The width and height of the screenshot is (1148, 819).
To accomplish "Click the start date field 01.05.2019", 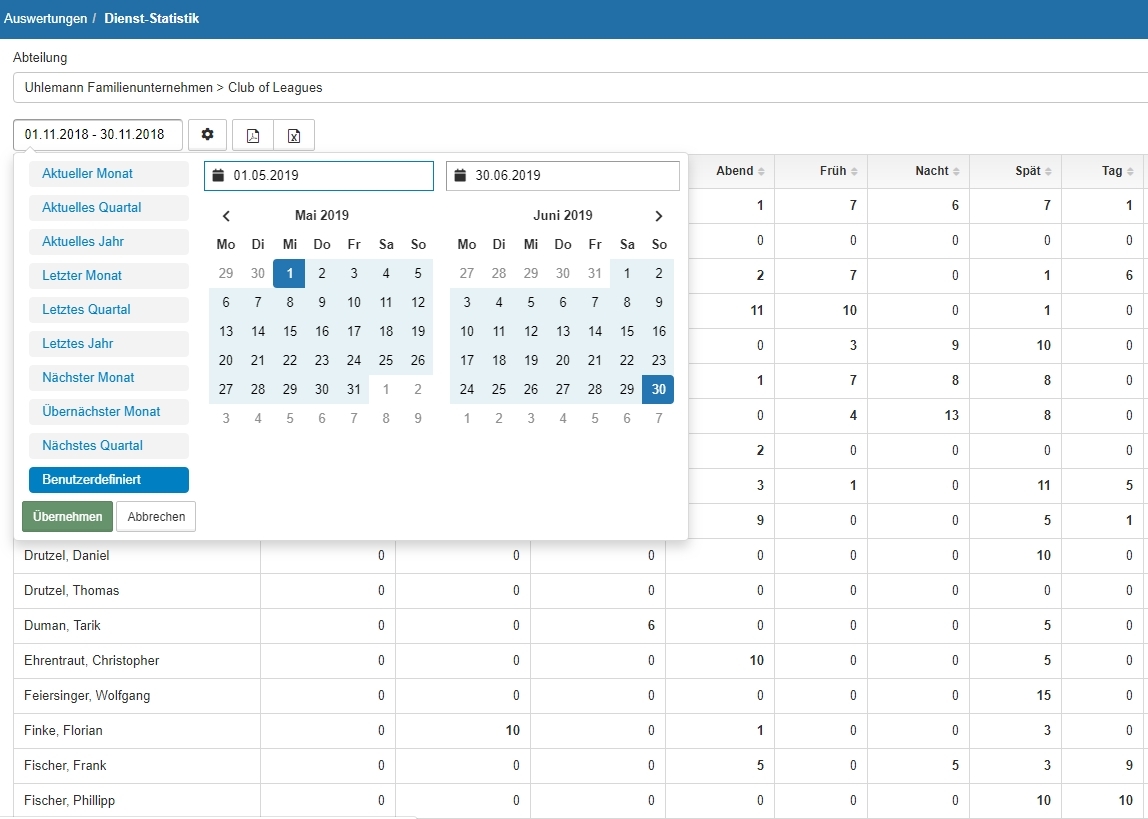I will [x=319, y=176].
